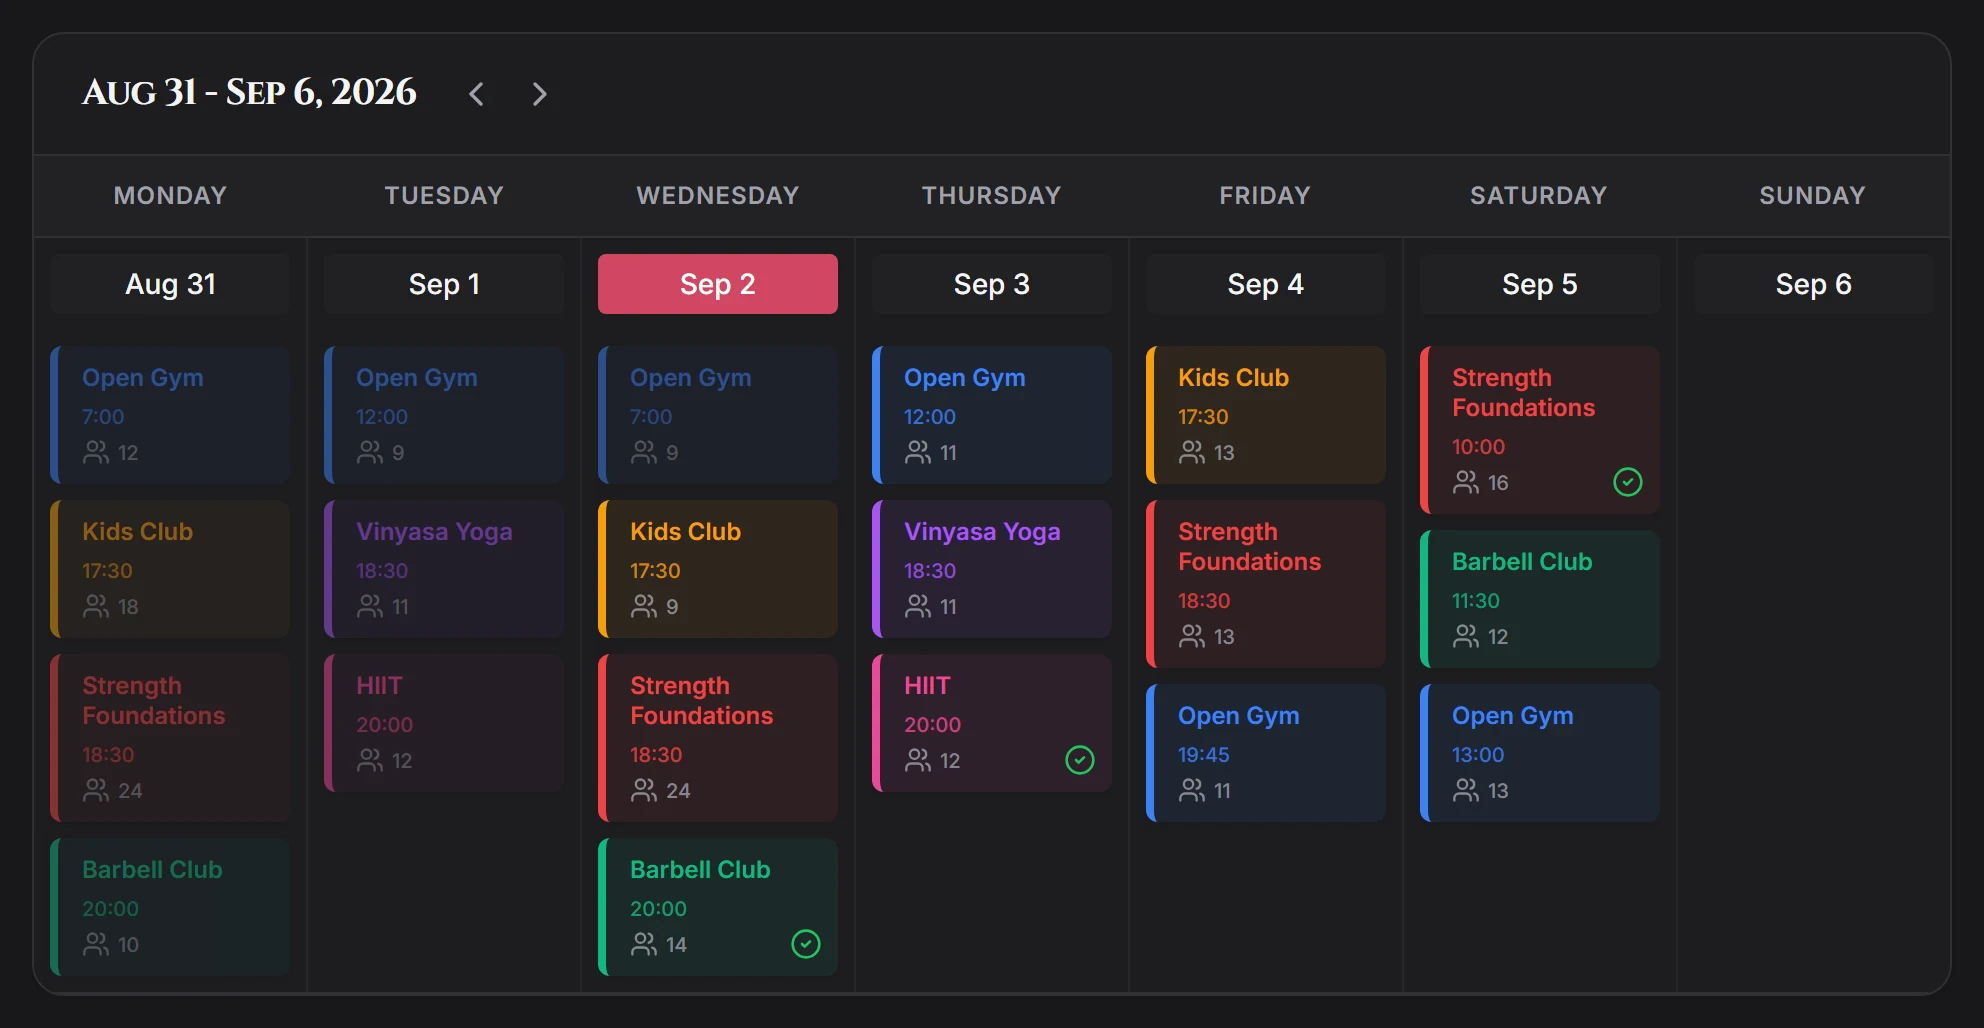Screen dimensions: 1984x1028
Task: Click attendees icon on Monday Kids Club card
Action: (x=96, y=607)
